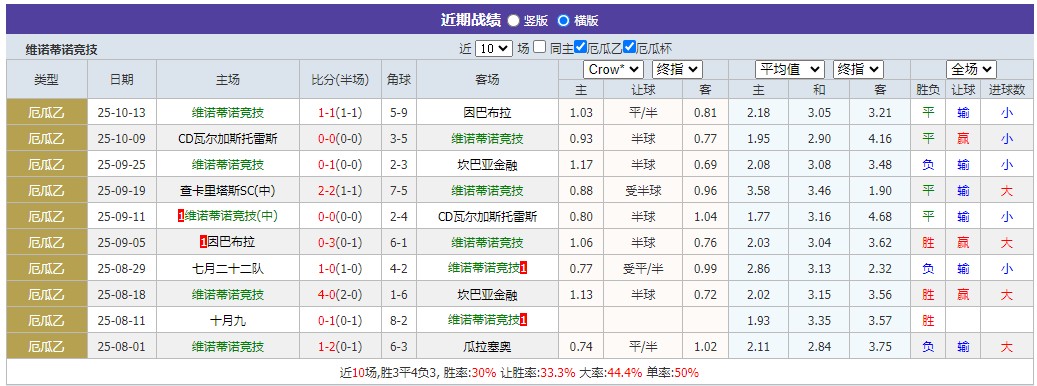
Task: Open the 0-1(0-1) score on 25-08-11
Action: 340,321
